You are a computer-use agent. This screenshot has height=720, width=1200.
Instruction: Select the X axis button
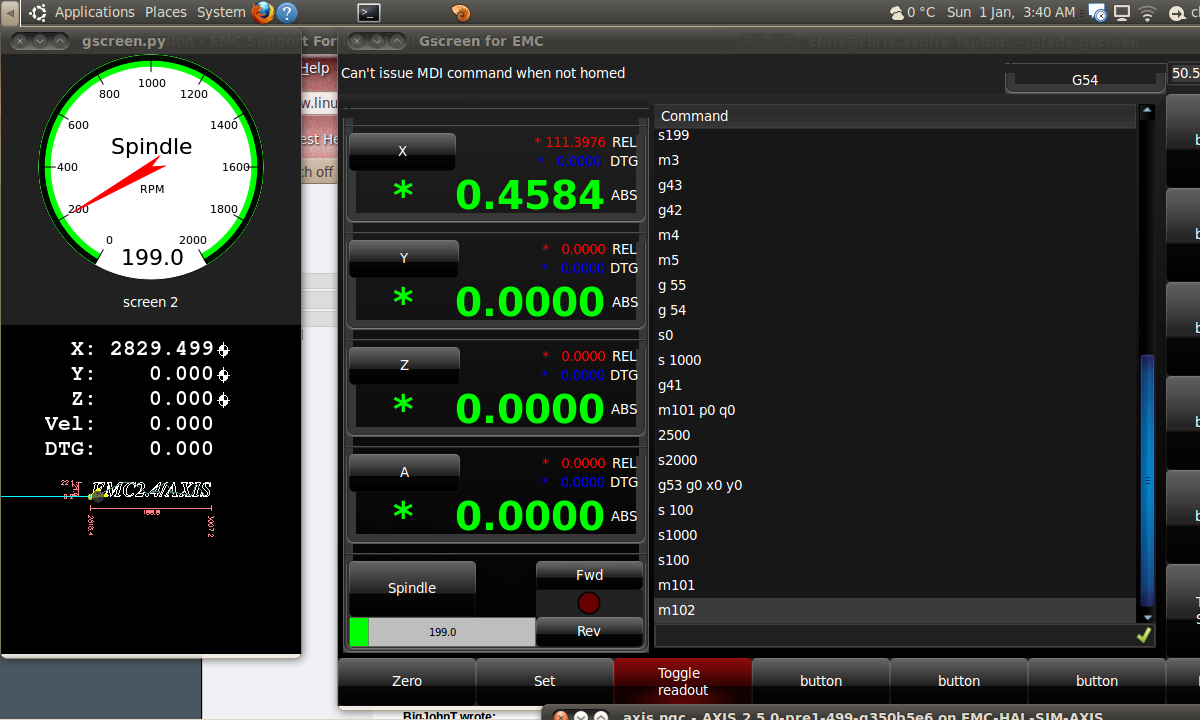(x=402, y=151)
